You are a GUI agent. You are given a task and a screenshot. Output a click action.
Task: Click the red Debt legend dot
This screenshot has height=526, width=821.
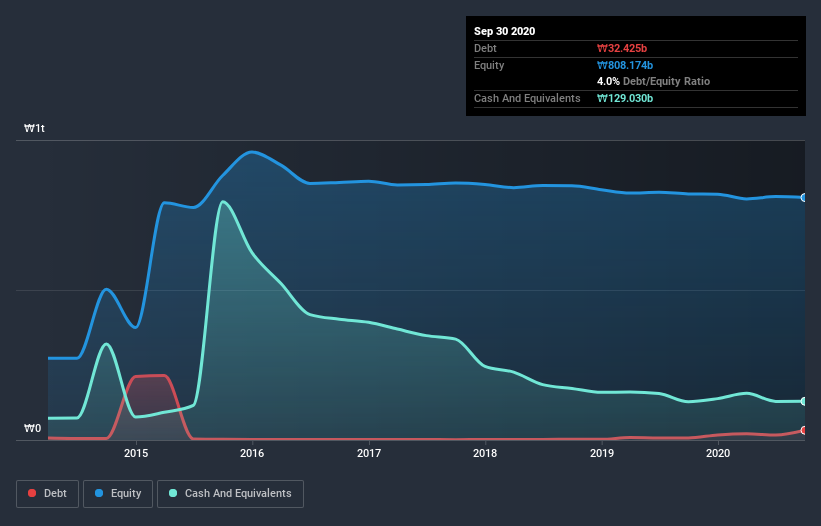32,493
